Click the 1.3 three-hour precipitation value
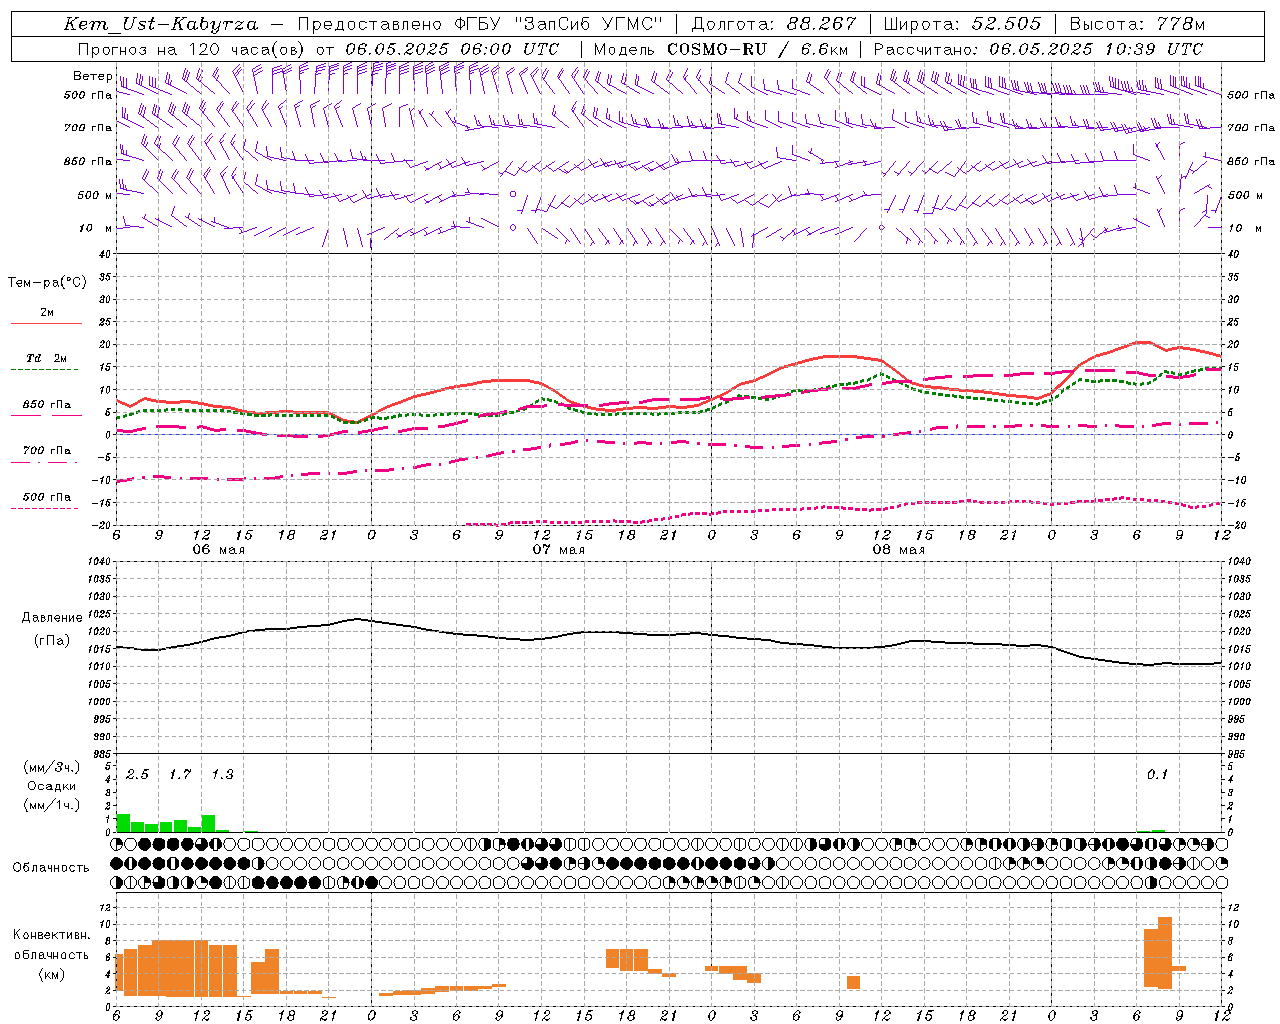Screen dimensions: 1280x1024 [222, 775]
